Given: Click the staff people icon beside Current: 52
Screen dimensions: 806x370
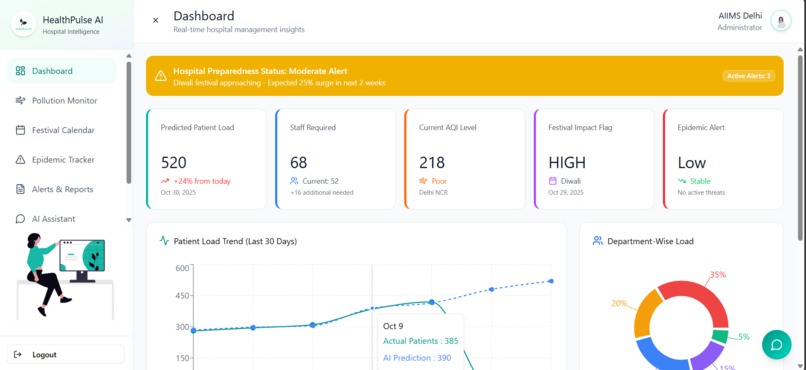Looking at the screenshot, I should pos(294,181).
